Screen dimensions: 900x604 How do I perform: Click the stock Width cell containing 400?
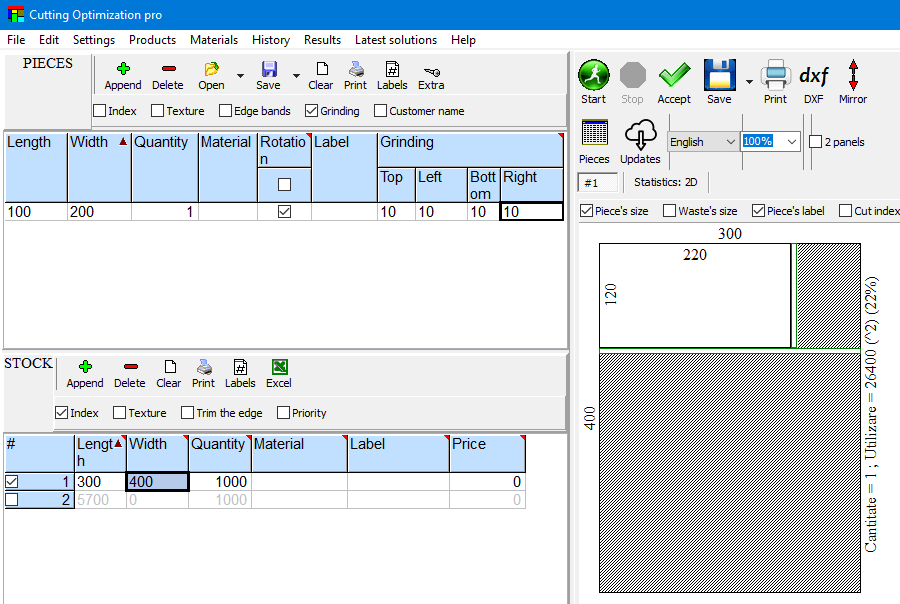[156, 482]
